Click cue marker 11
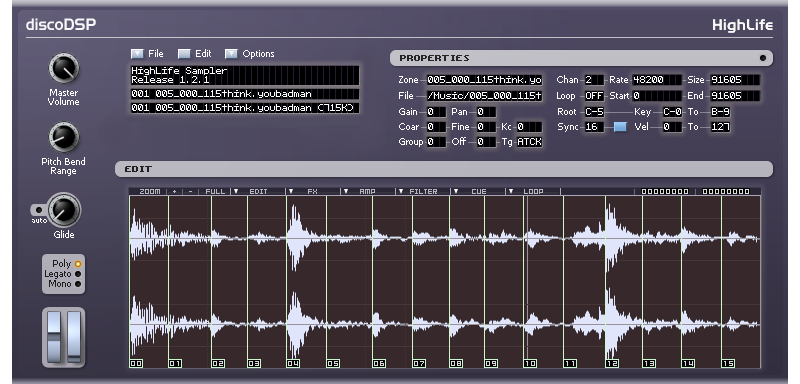 [x=570, y=364]
